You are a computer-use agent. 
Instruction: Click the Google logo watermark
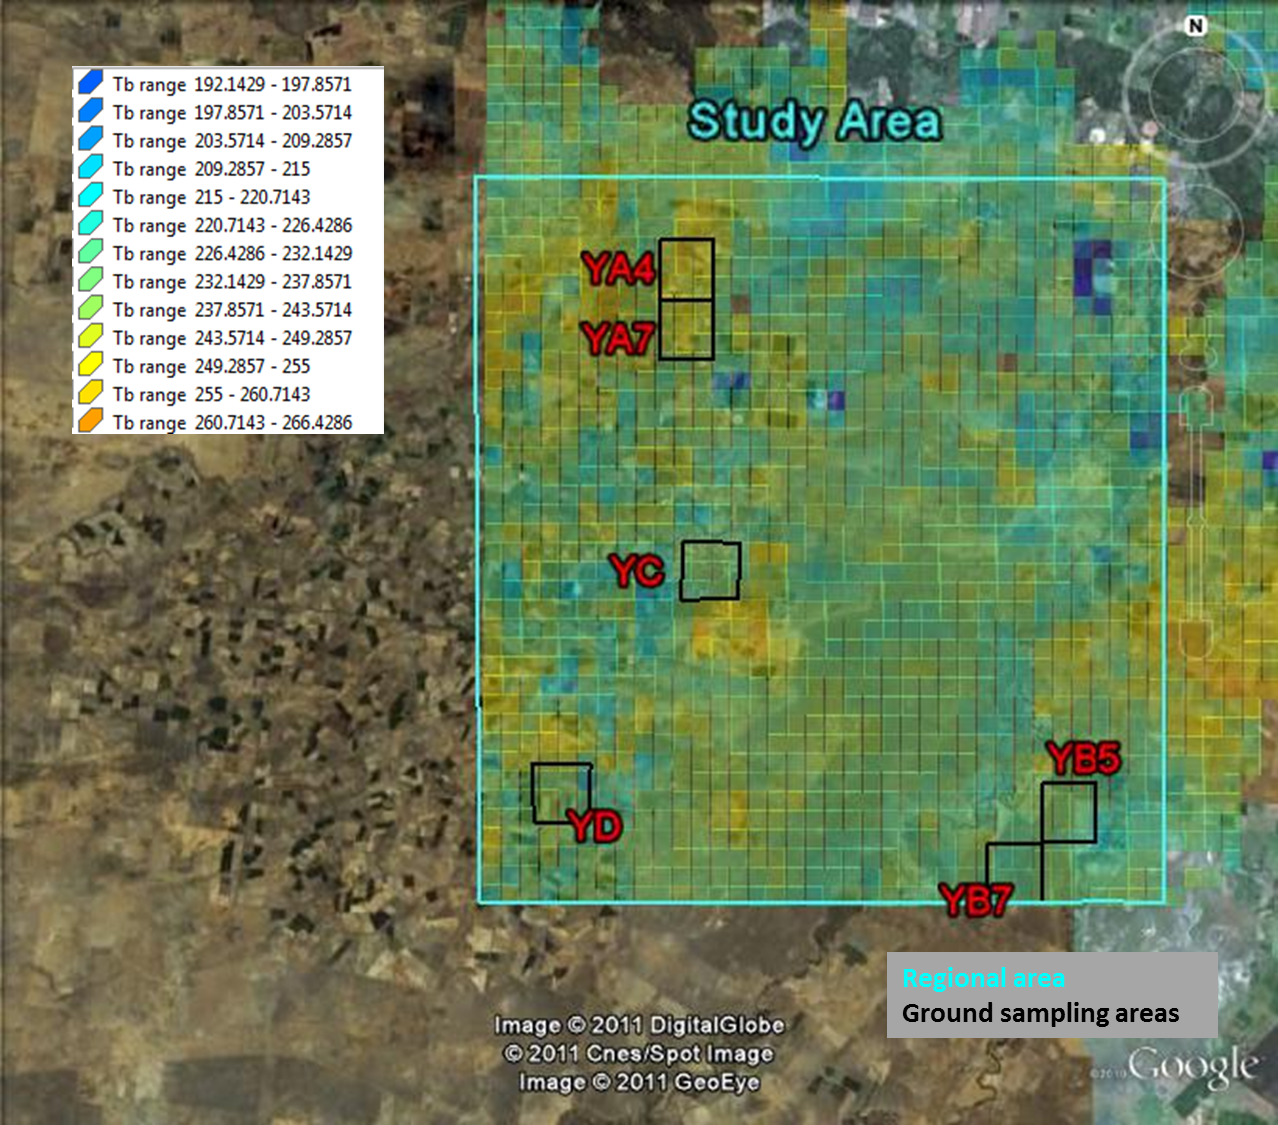[1192, 1067]
